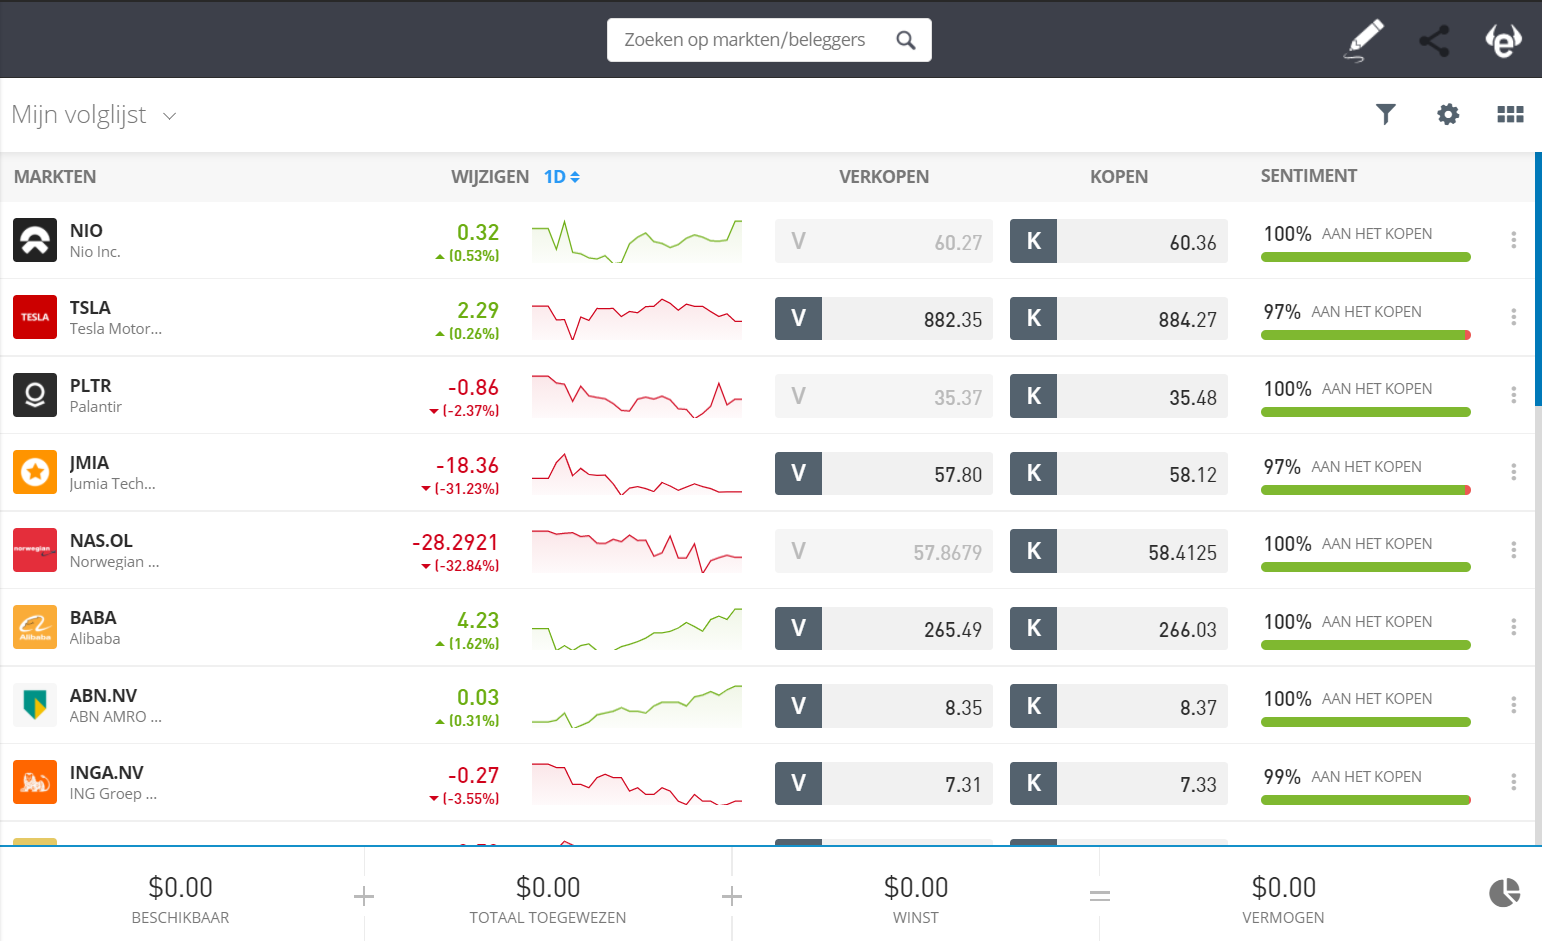Click the search magnifier icon
Viewport: 1542px width, 941px height.
pyautogui.click(x=906, y=40)
